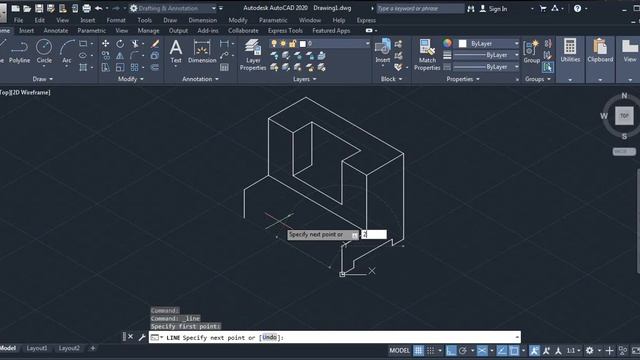Click the Dimension tool
Screen dimensions: 640x360
202,51
